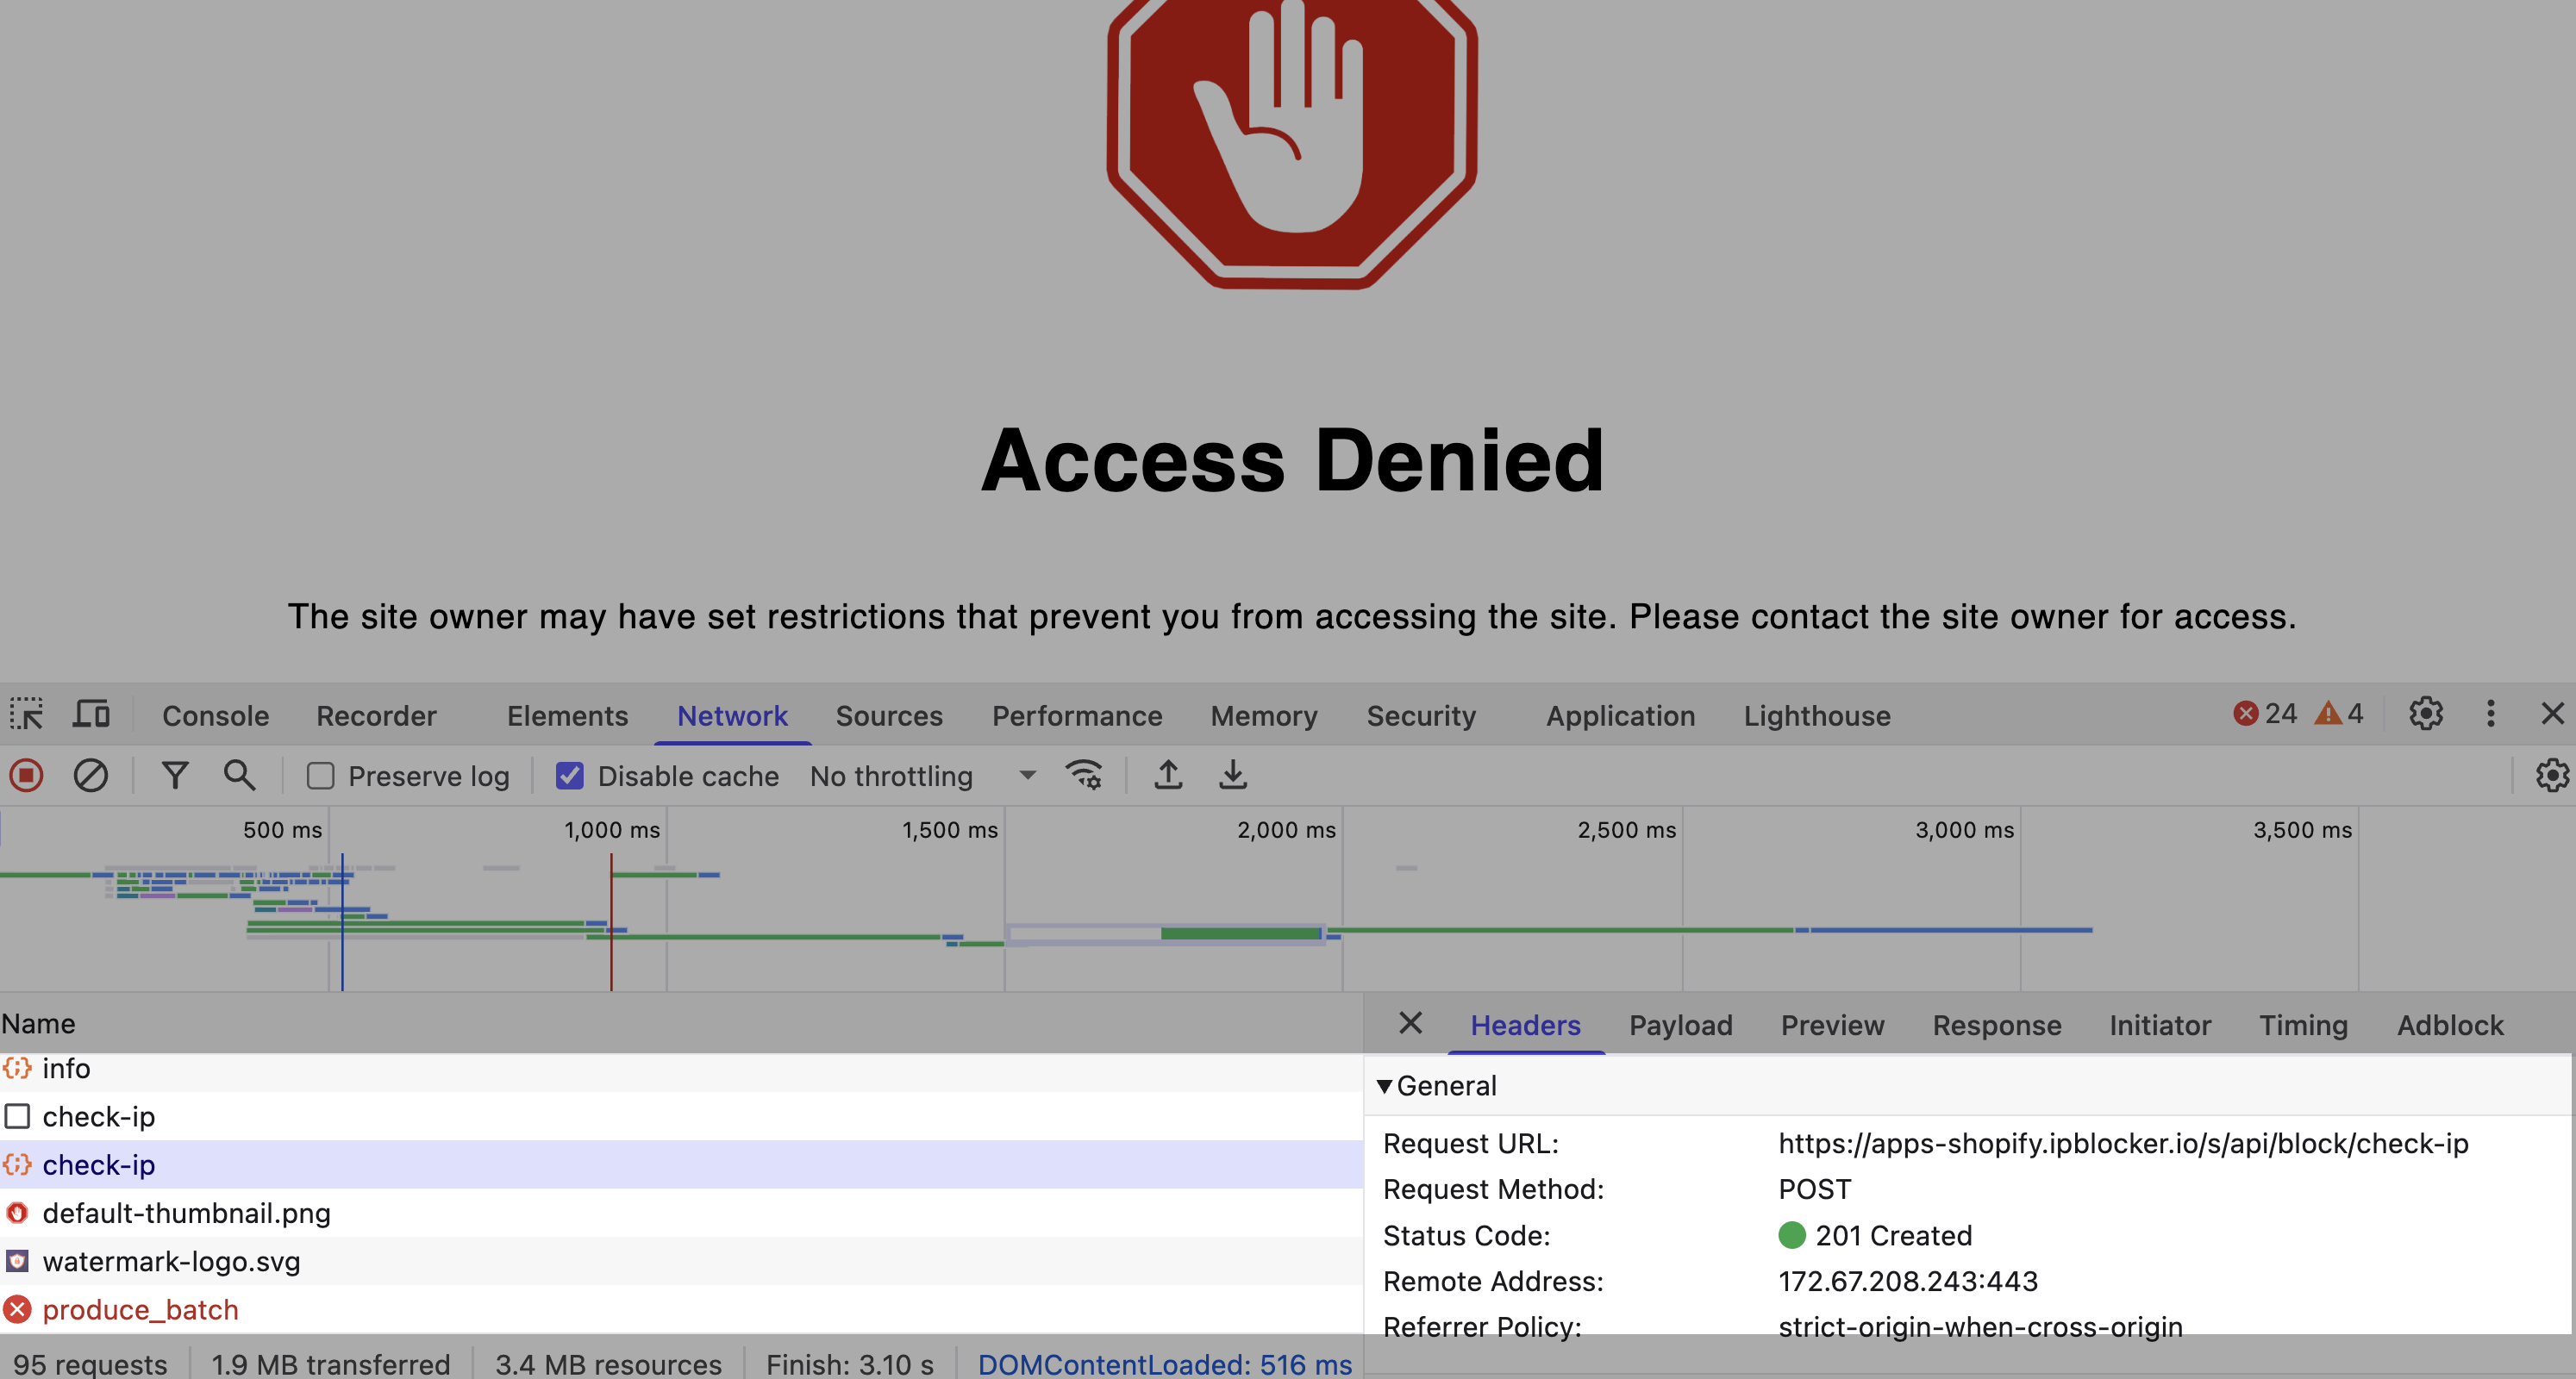
Task: Open the Payload tab
Action: click(1680, 1025)
